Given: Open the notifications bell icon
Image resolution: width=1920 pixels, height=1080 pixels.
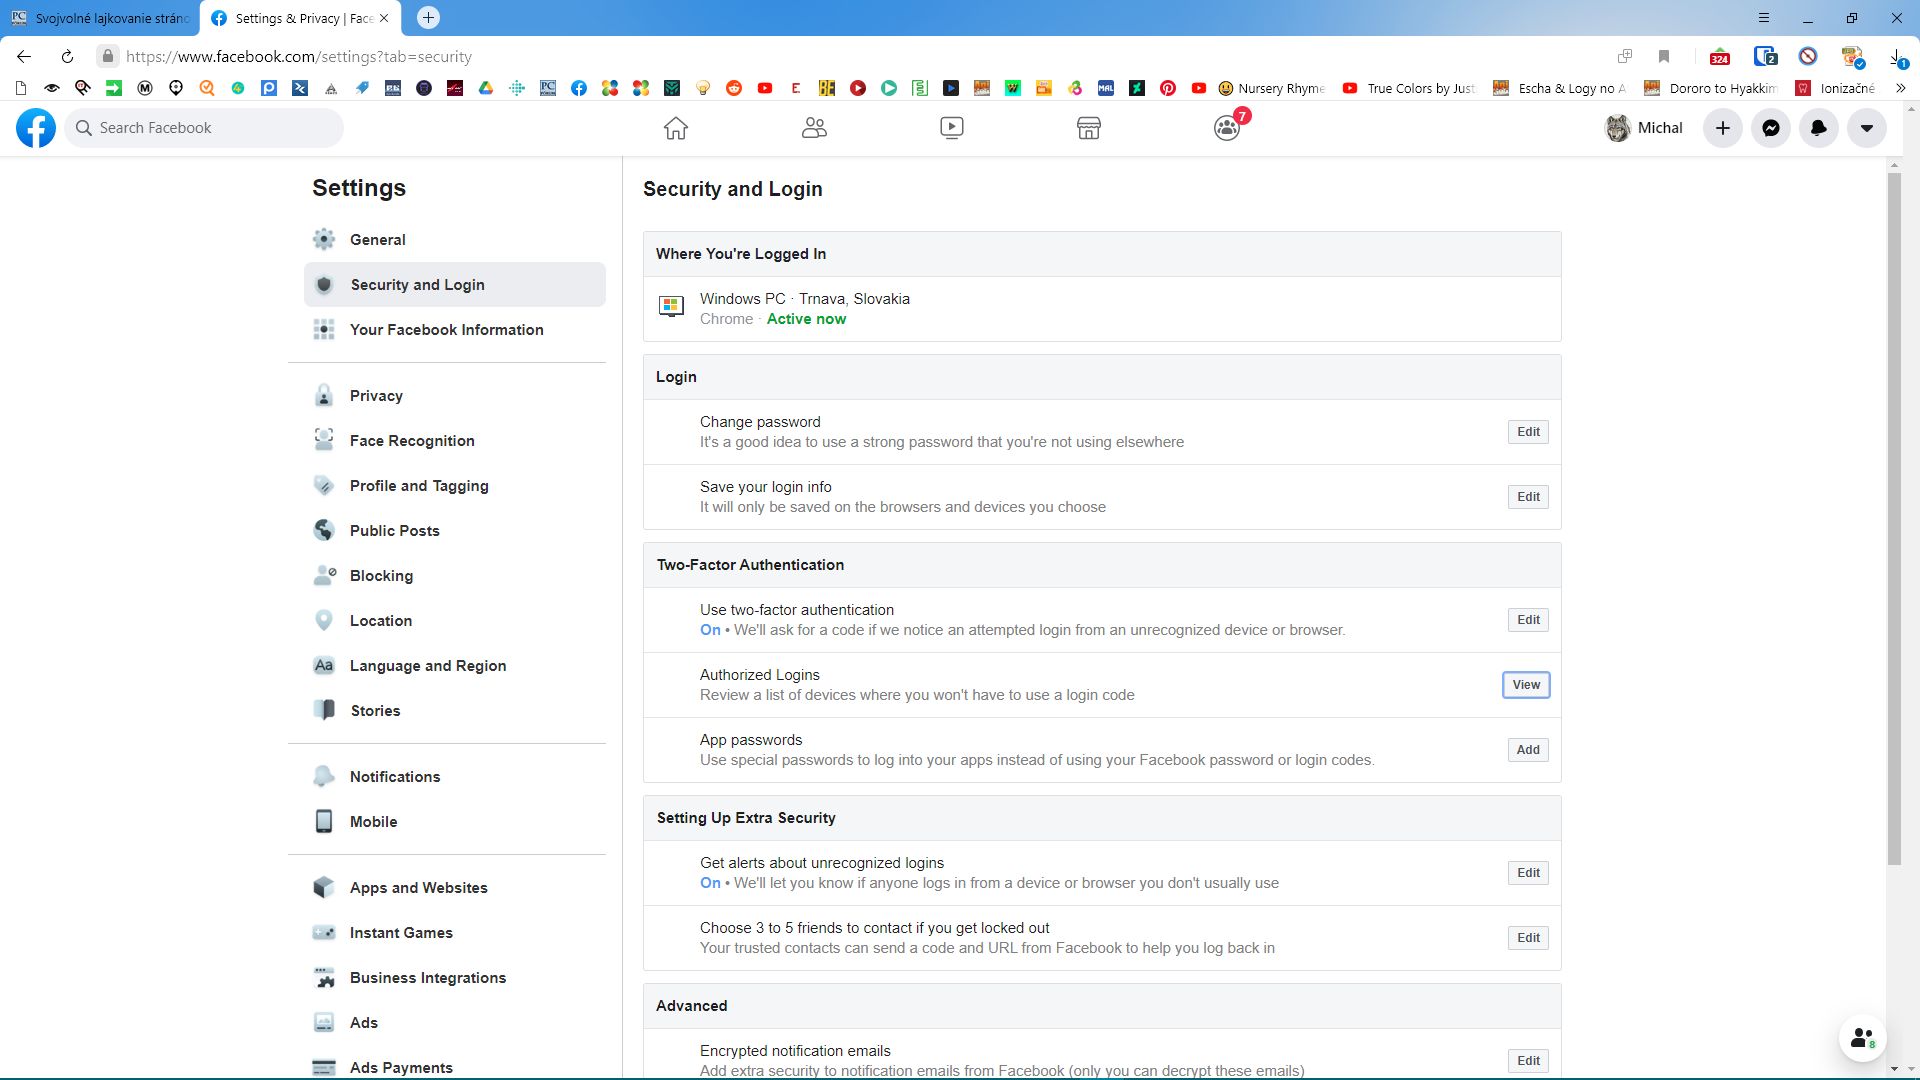Looking at the screenshot, I should pos(1818,128).
